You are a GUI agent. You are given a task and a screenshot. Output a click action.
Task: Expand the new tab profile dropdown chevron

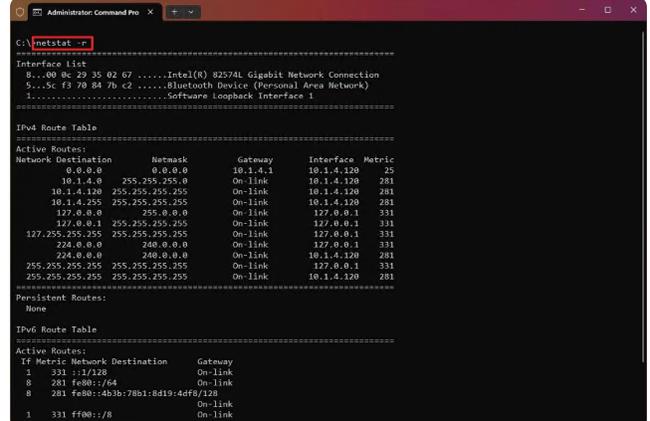click(x=191, y=11)
